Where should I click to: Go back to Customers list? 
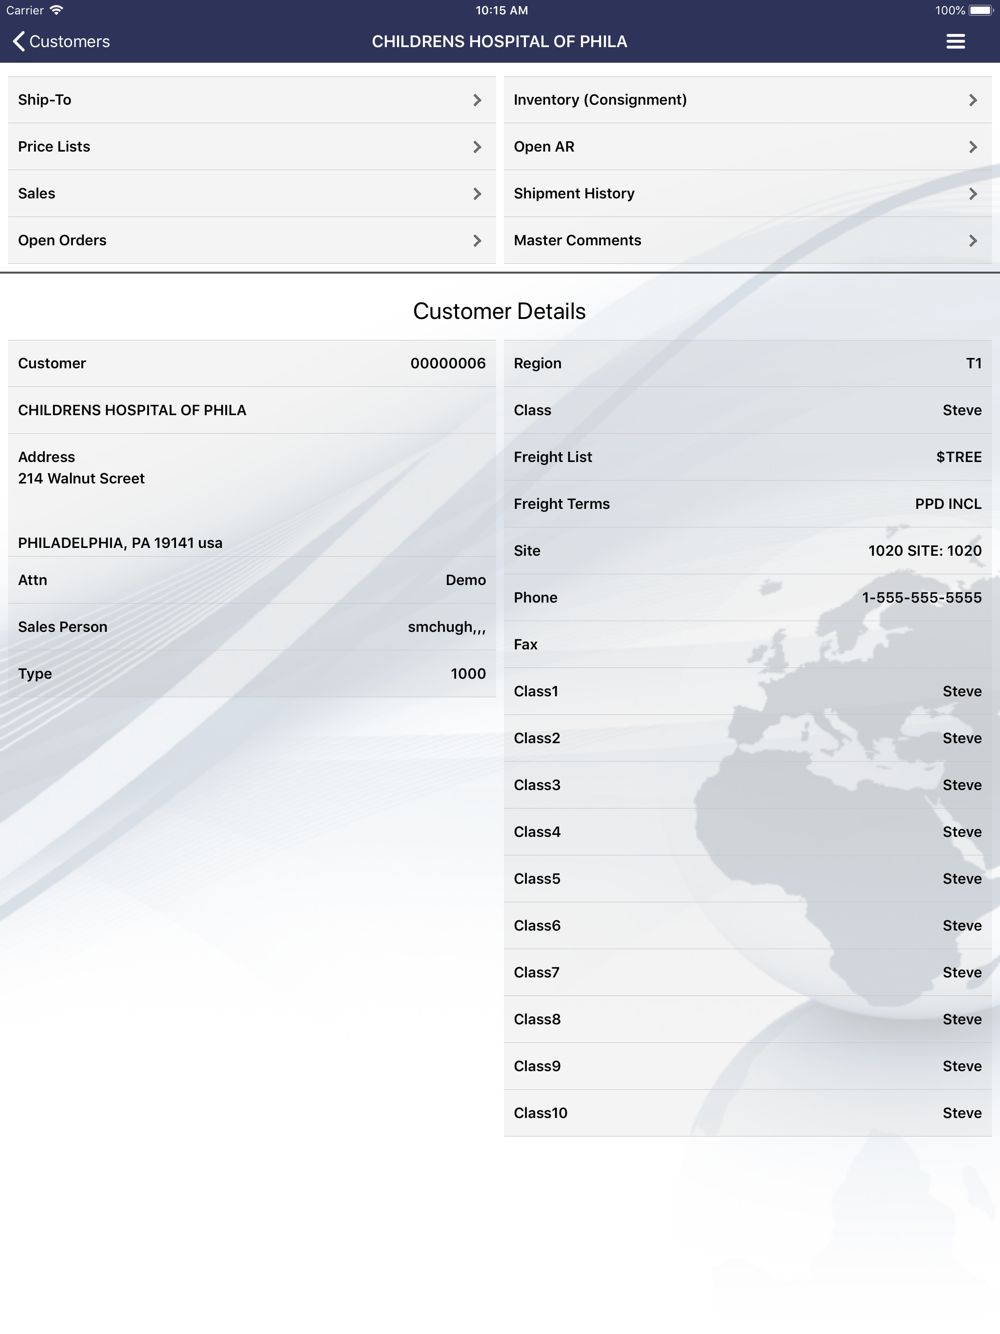coord(61,41)
